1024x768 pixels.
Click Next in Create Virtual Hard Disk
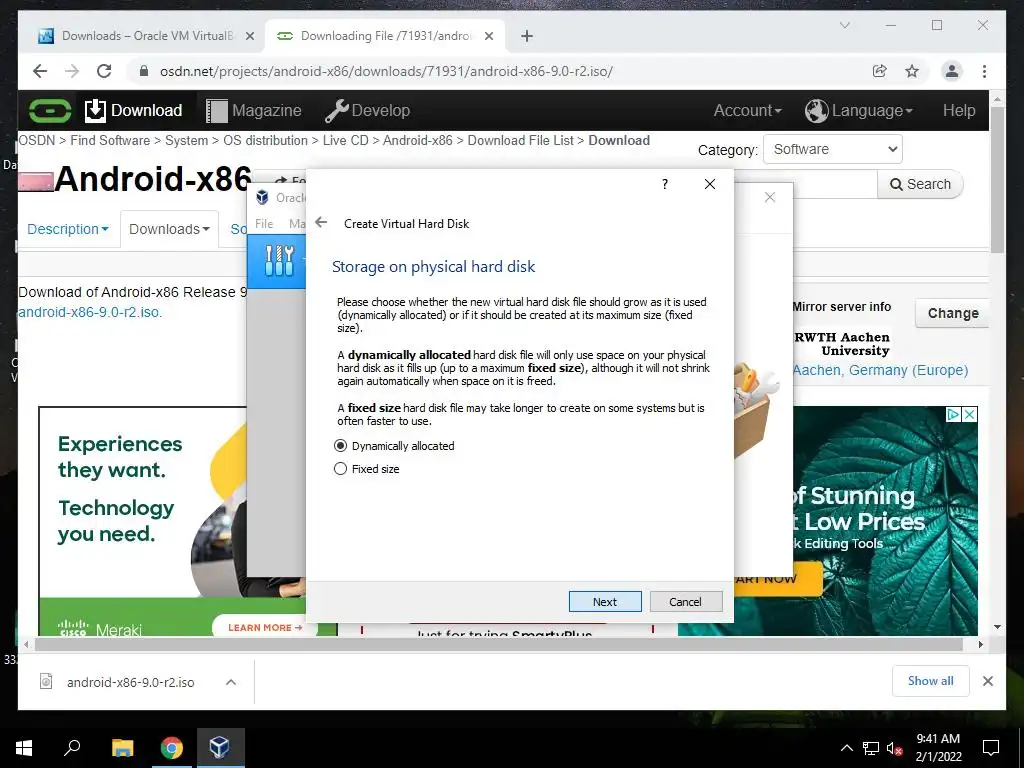tap(605, 601)
